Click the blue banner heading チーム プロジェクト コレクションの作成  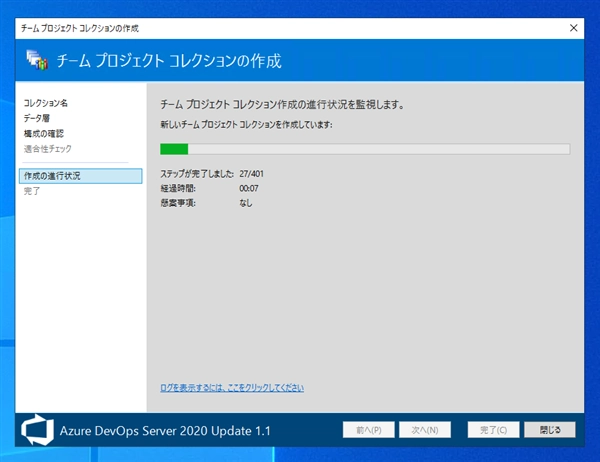coord(169,61)
